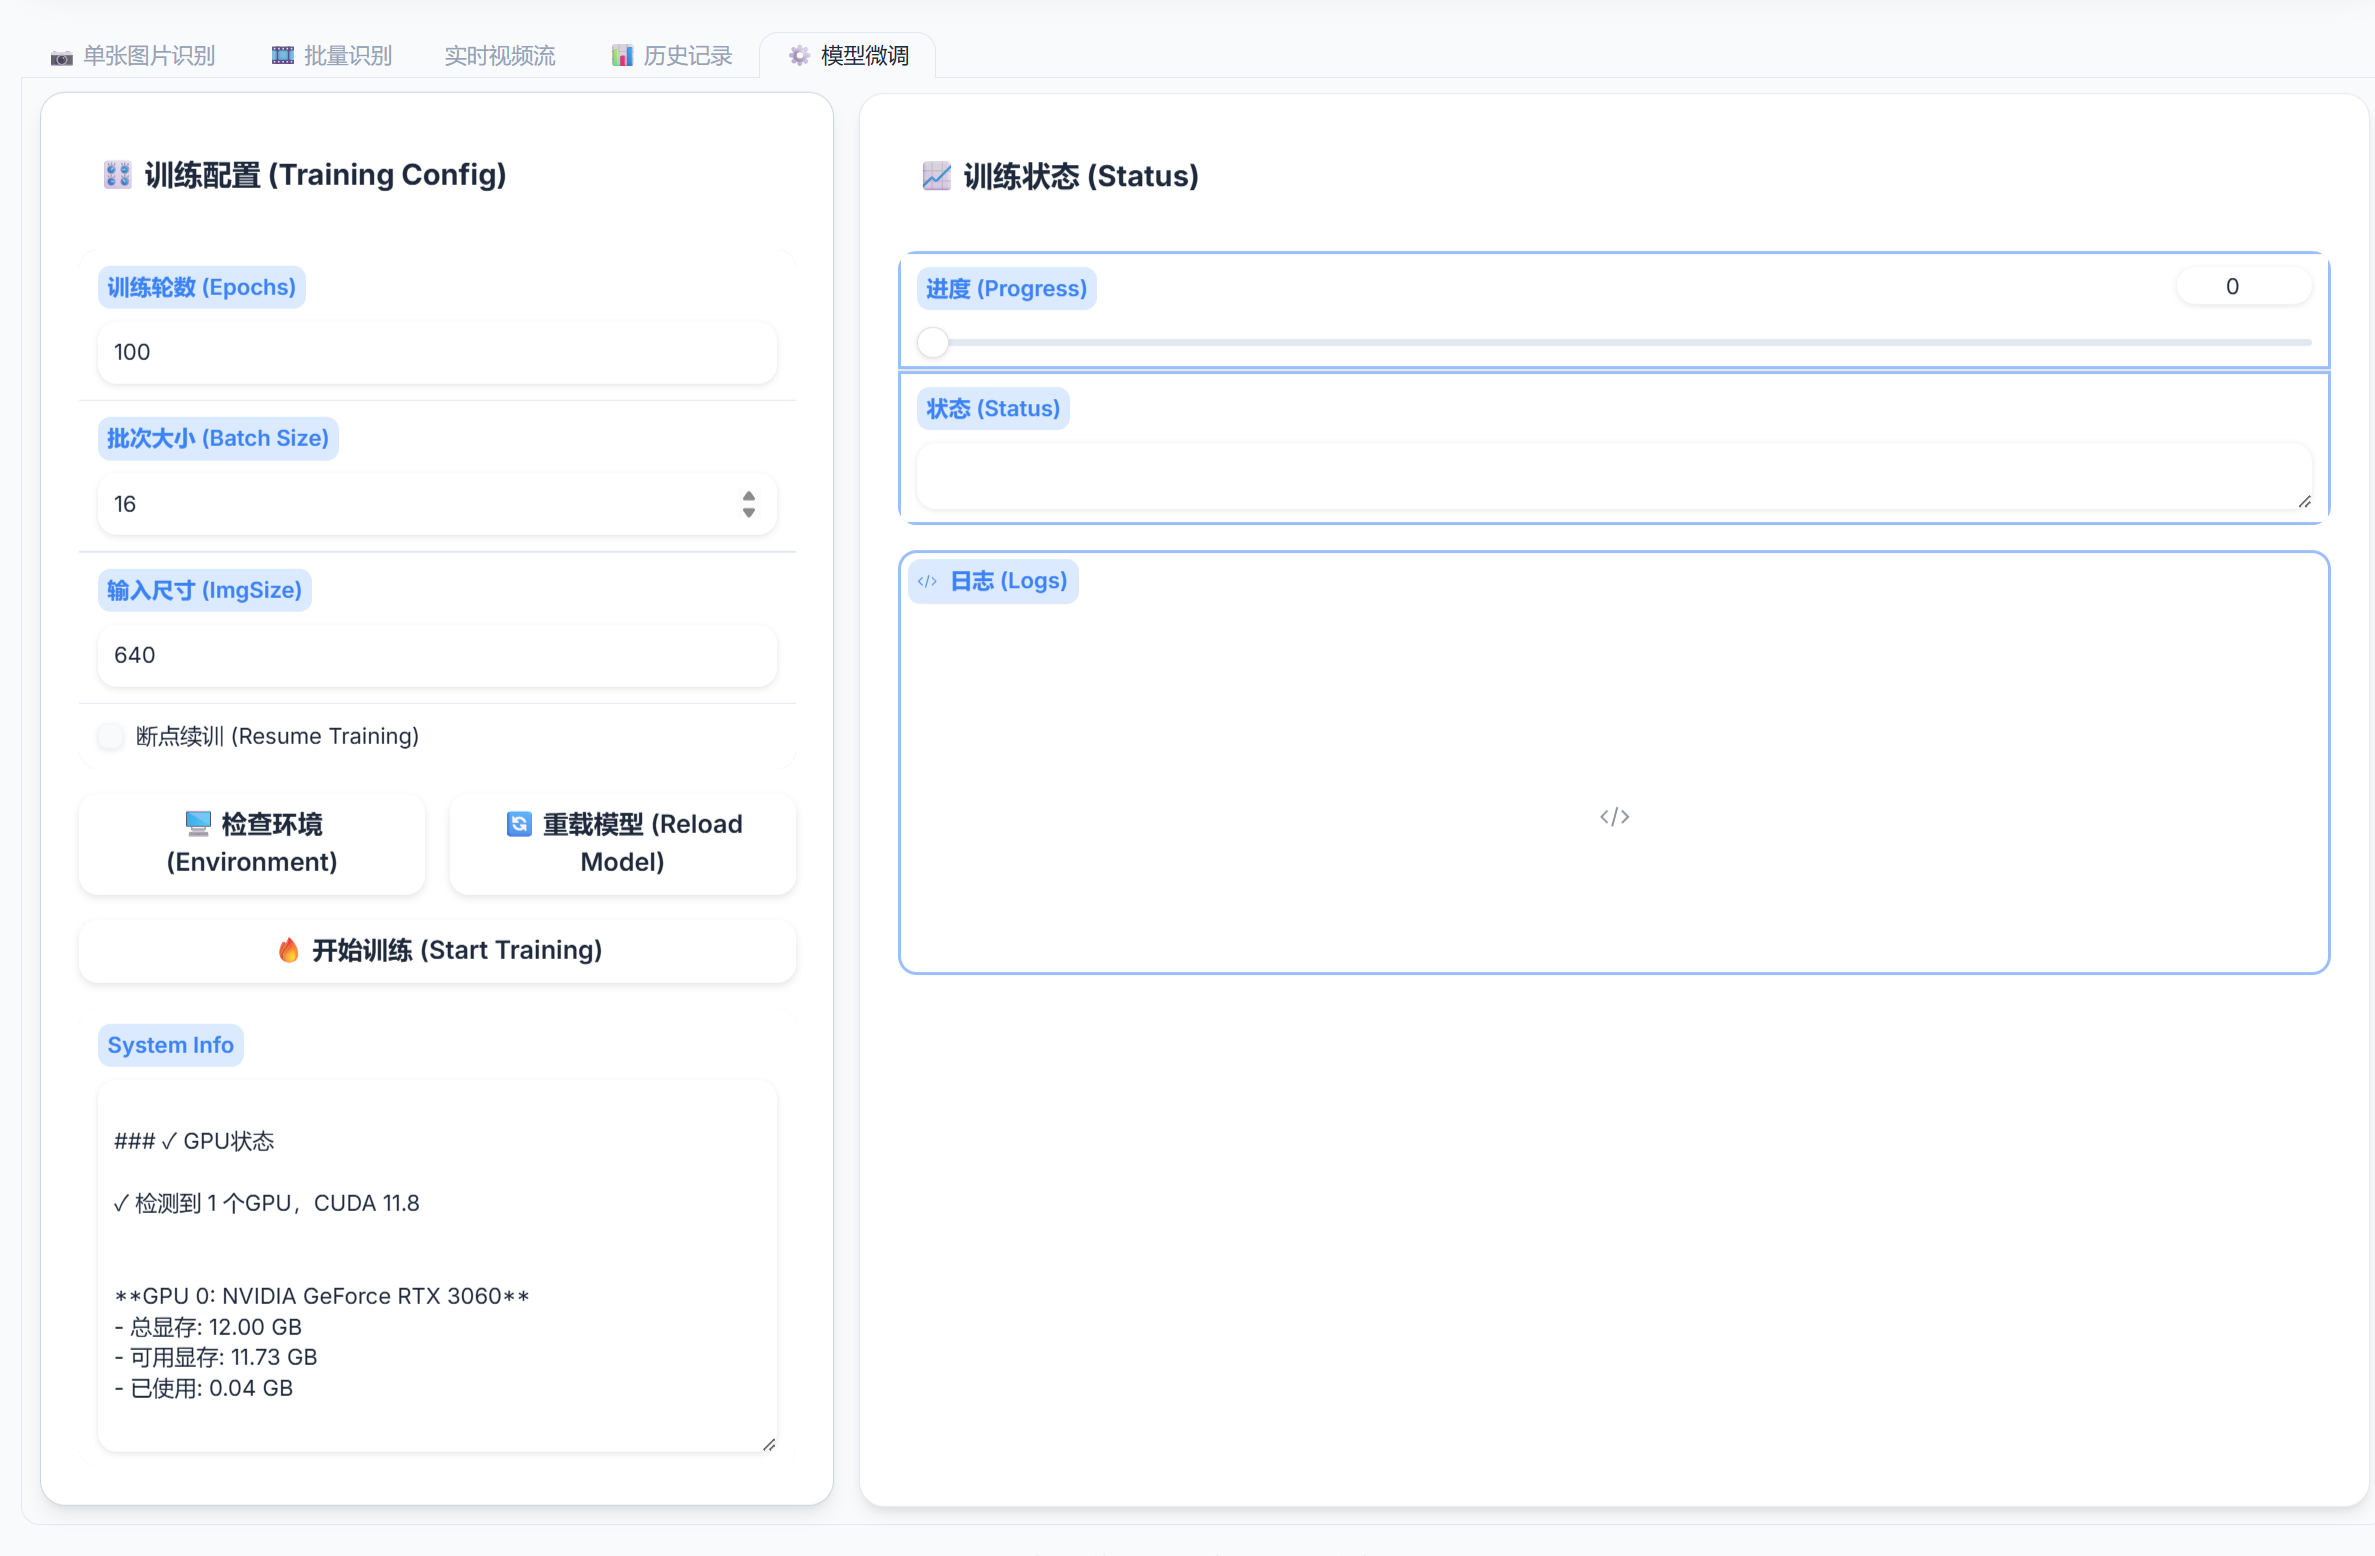This screenshot has height=1556, width=2375.
Task: Enable Resume Training checkbox
Action: 111,736
